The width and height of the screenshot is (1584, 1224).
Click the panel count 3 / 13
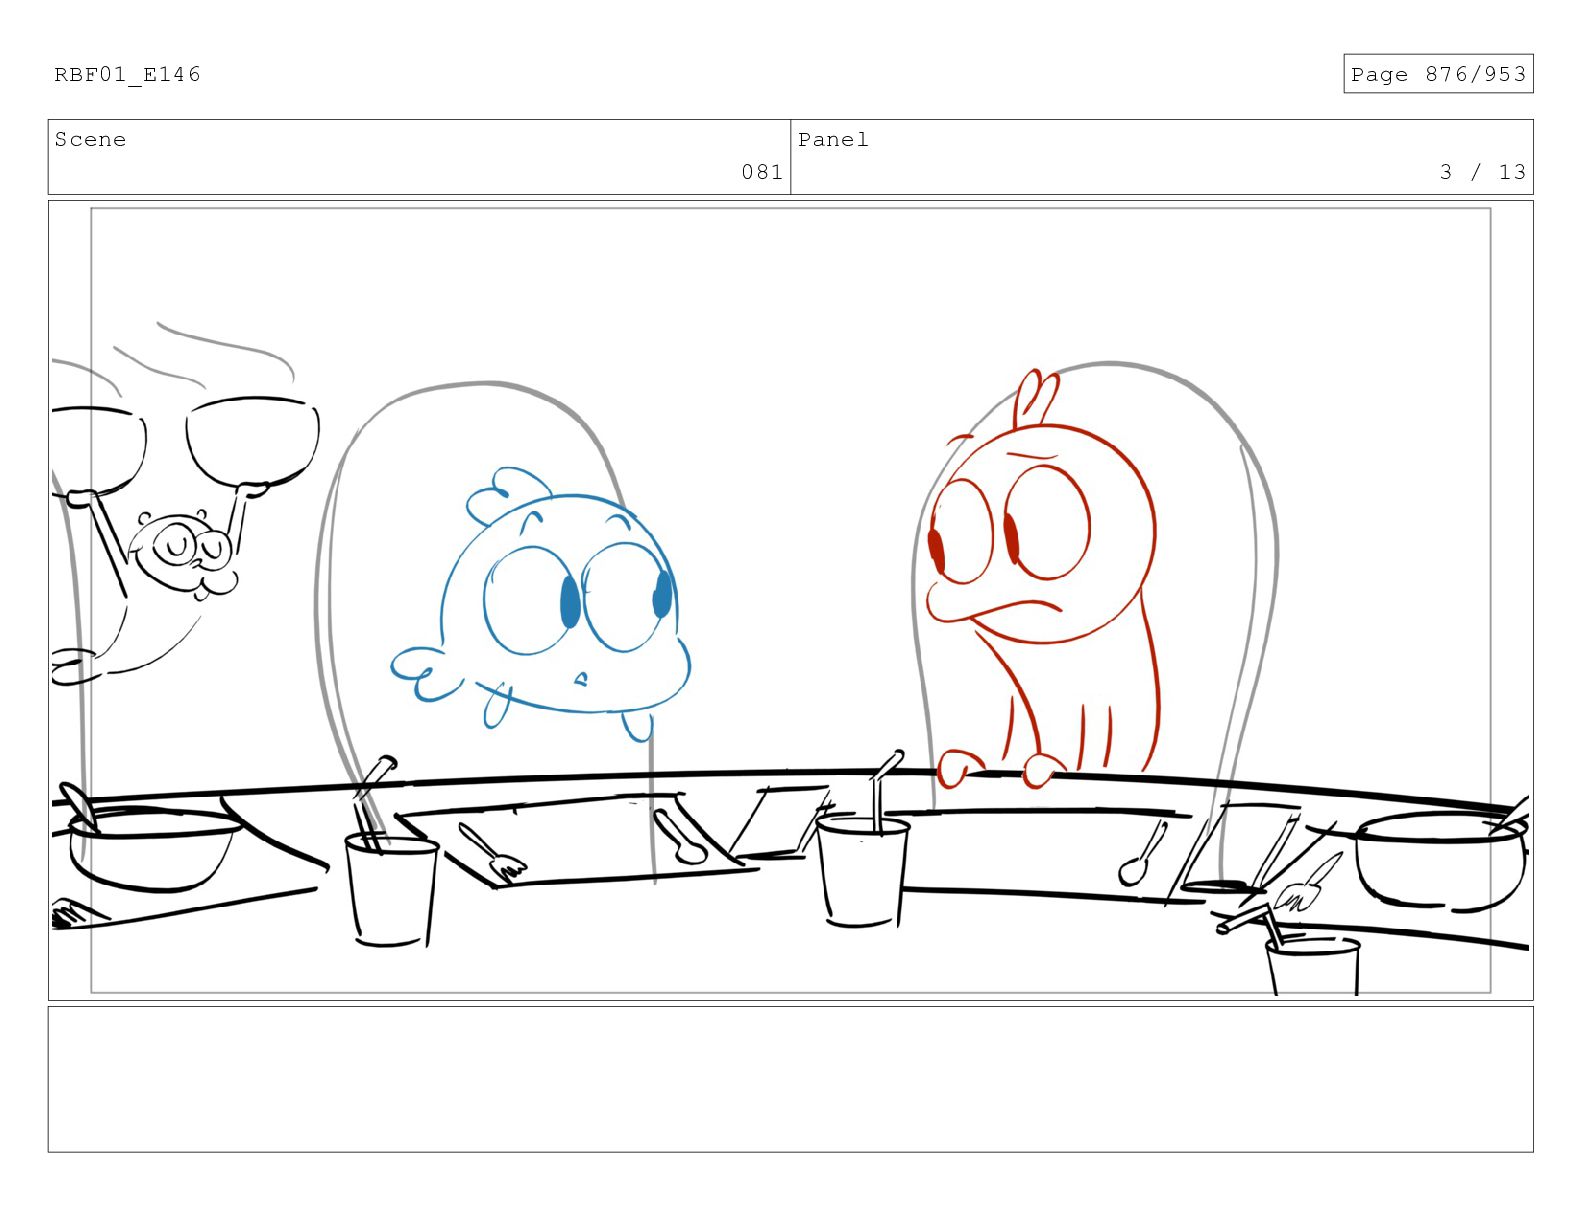1483,172
